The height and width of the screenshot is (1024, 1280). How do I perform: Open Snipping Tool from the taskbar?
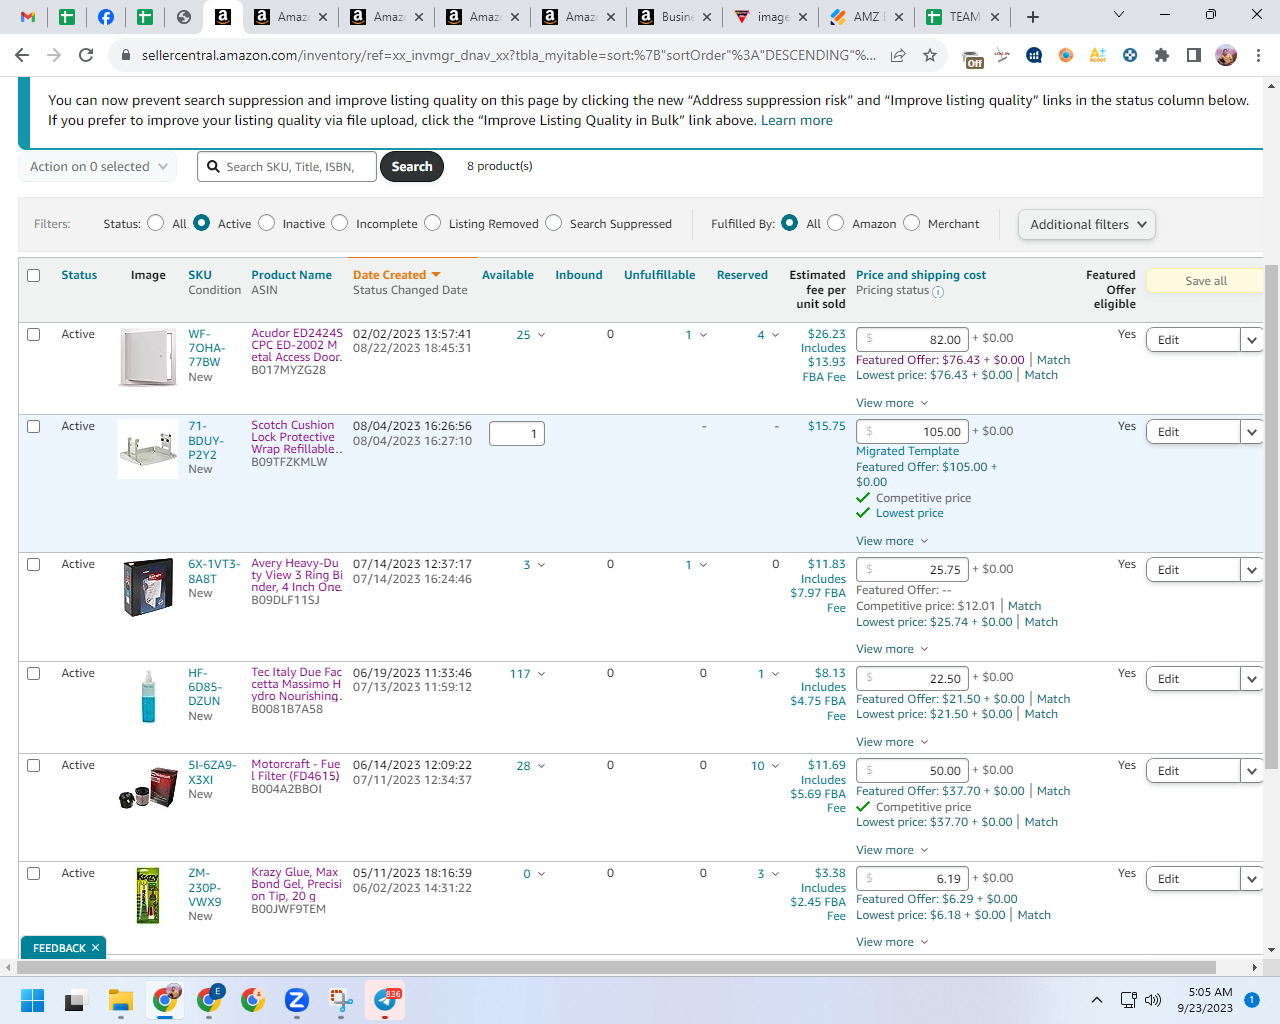pyautogui.click(x=341, y=1000)
